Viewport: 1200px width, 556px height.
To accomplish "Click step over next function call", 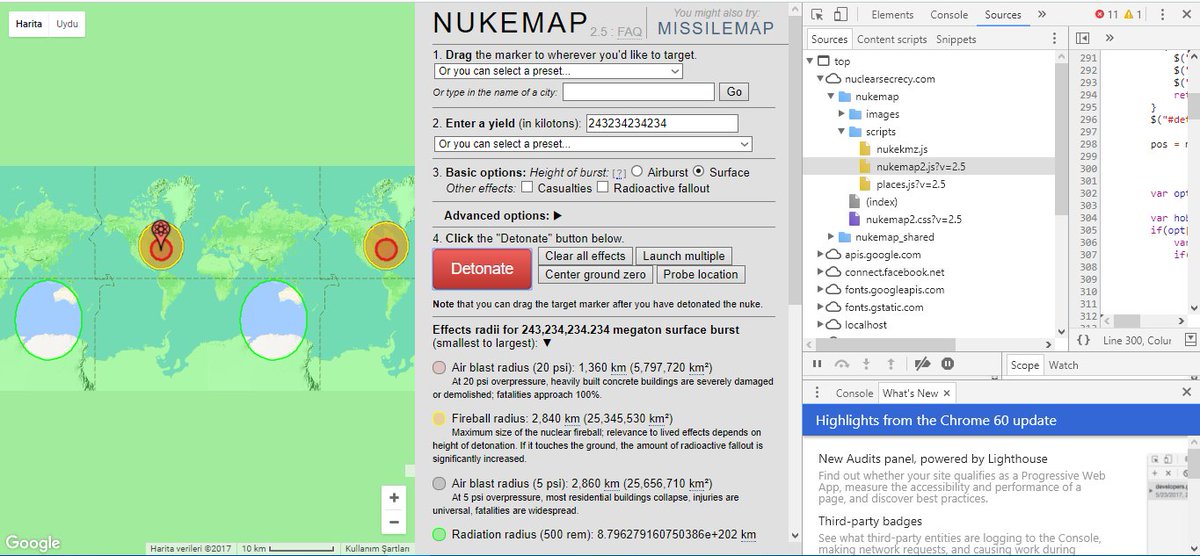I will 842,365.
